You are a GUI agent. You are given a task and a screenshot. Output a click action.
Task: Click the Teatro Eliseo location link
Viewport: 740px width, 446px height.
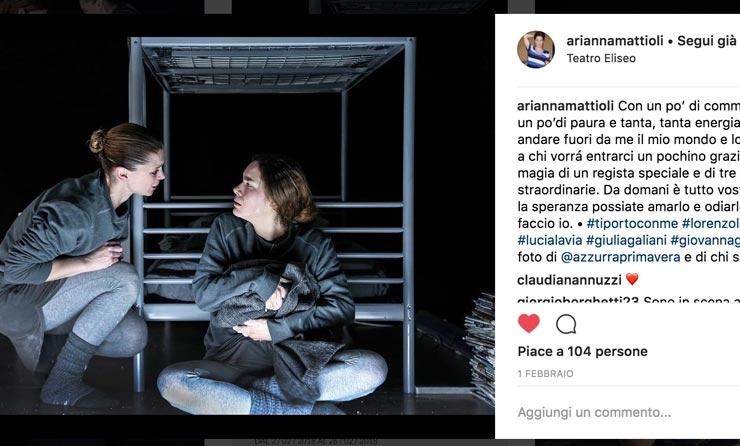click(601, 58)
